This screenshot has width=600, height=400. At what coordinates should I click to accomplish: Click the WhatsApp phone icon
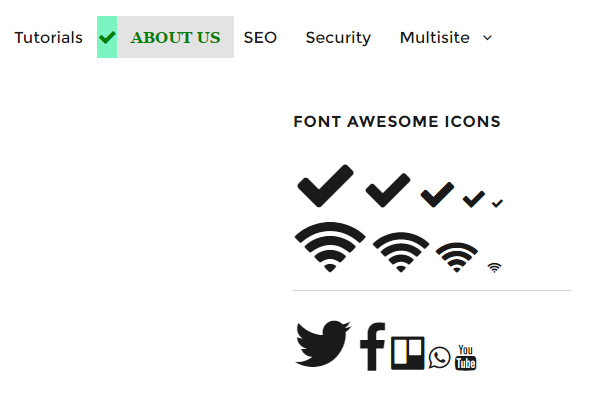pos(439,358)
